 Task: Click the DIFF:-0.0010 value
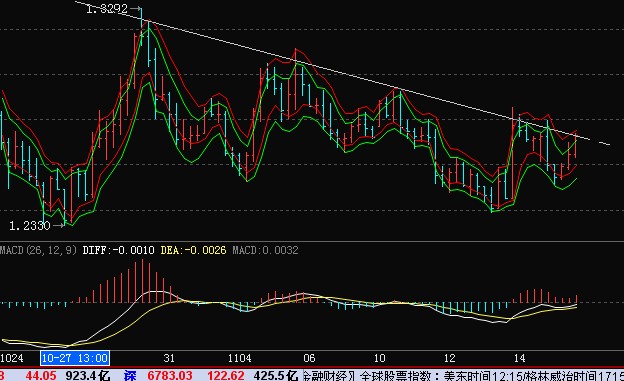(119, 250)
